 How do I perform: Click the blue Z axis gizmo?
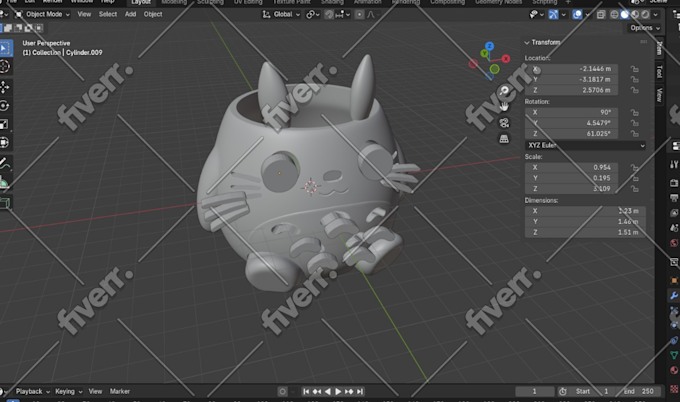(490, 46)
